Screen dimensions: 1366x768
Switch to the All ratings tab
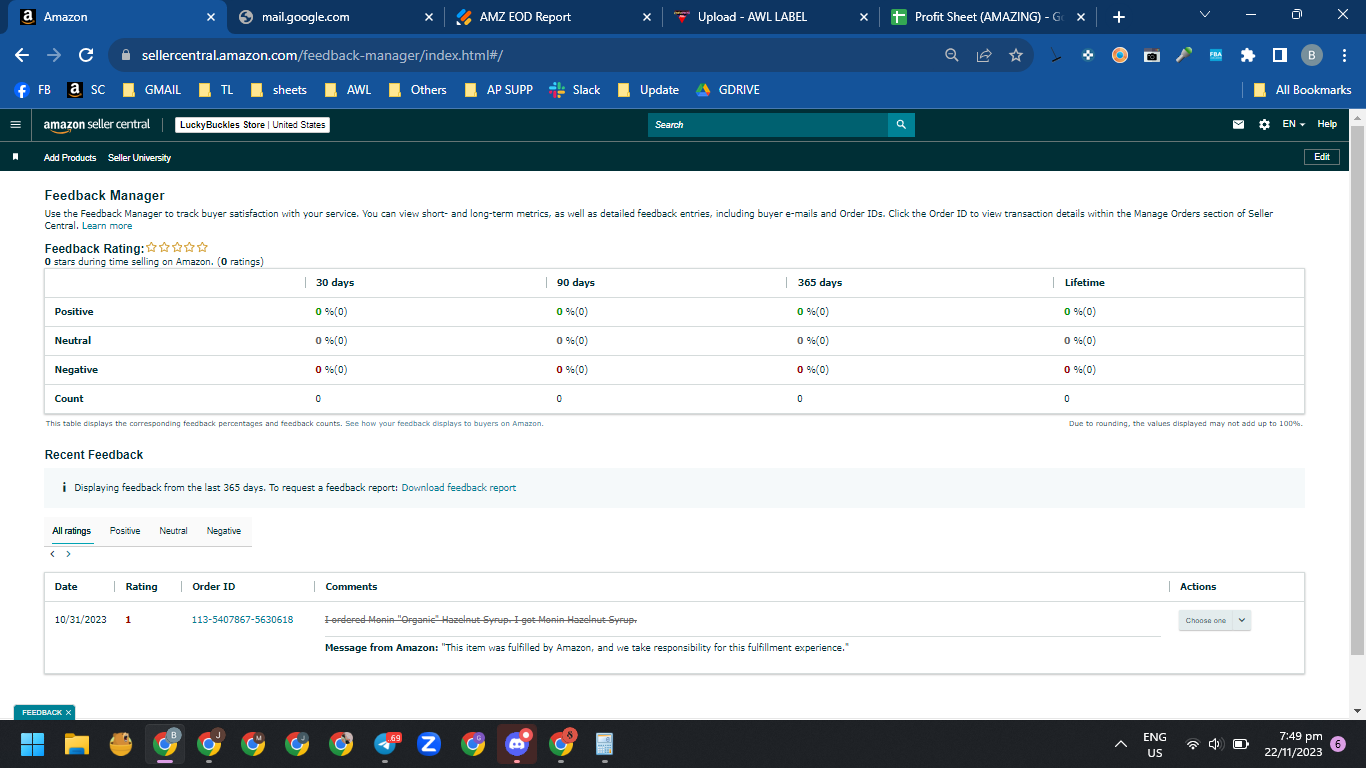pos(72,531)
